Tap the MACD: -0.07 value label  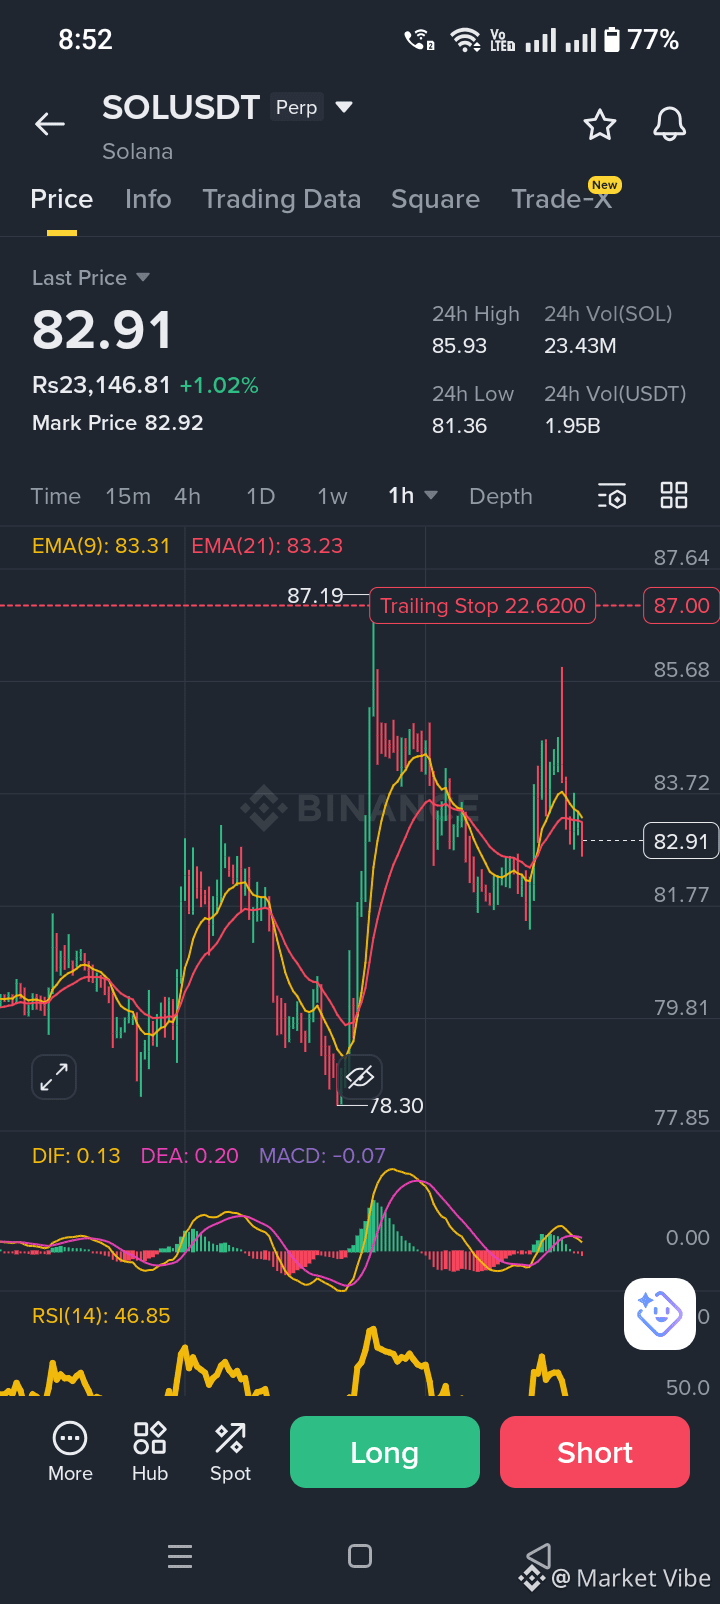tap(322, 1156)
